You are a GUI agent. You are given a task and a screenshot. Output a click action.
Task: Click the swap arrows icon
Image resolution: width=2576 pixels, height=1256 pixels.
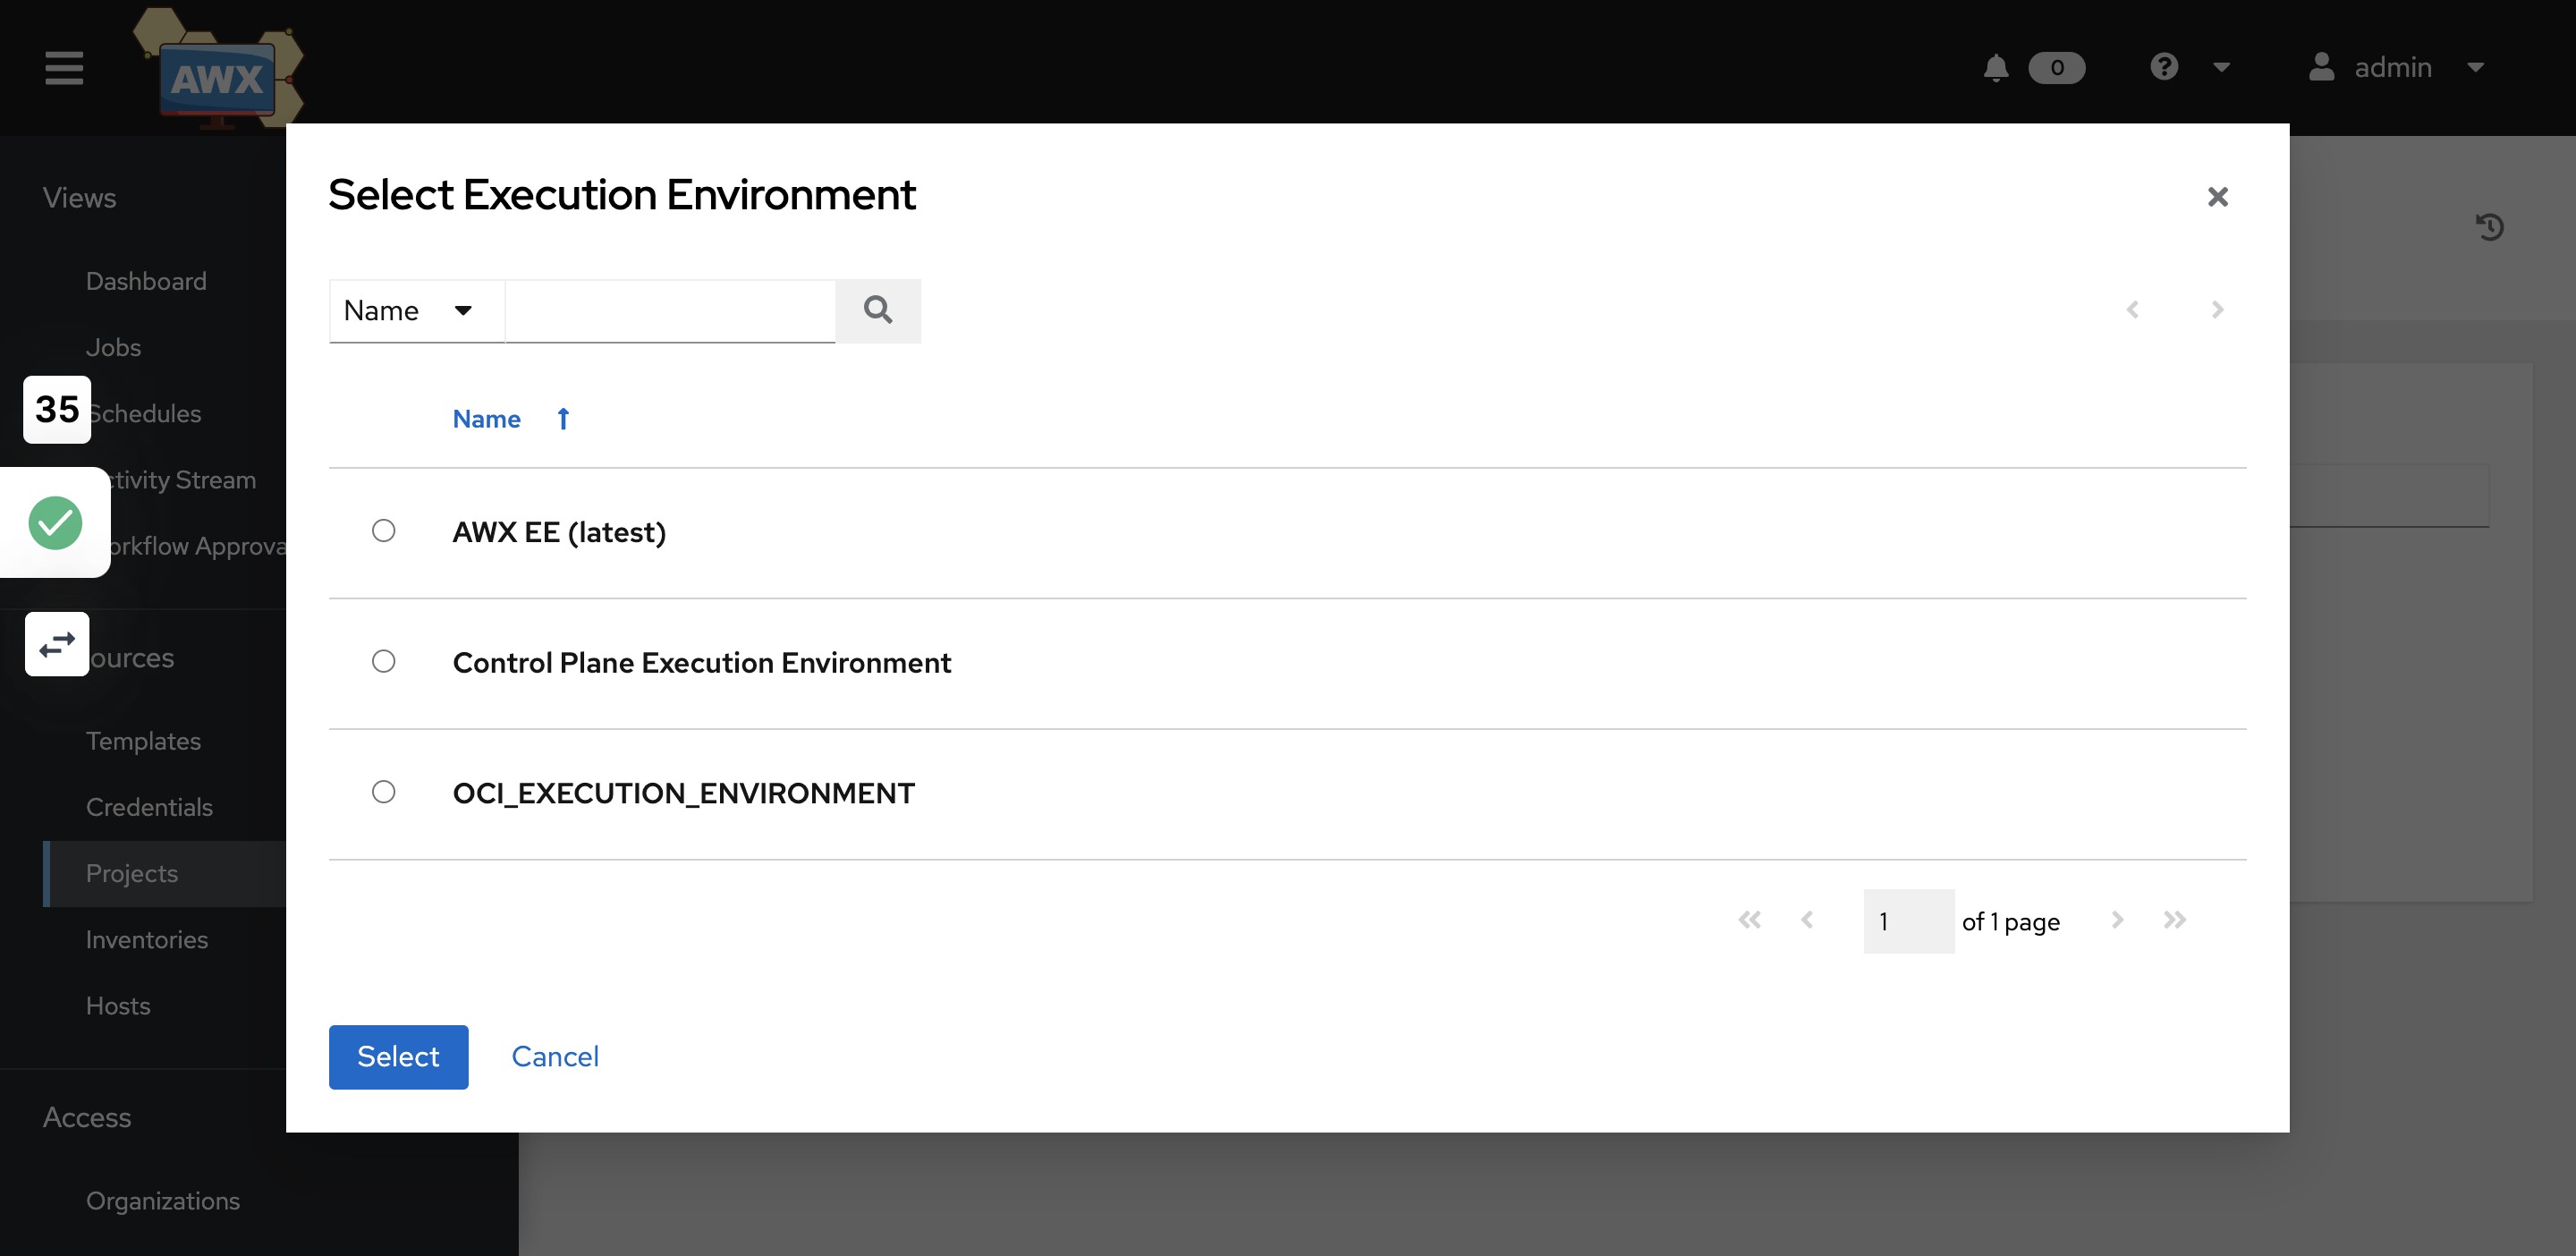pos(57,644)
